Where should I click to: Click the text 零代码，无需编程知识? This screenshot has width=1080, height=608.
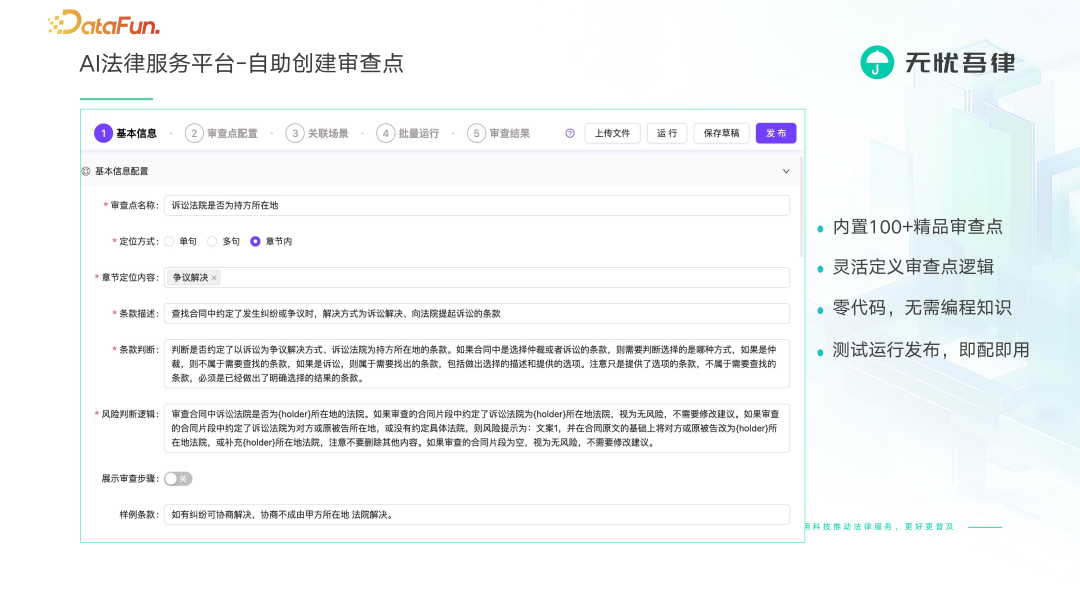(x=922, y=308)
